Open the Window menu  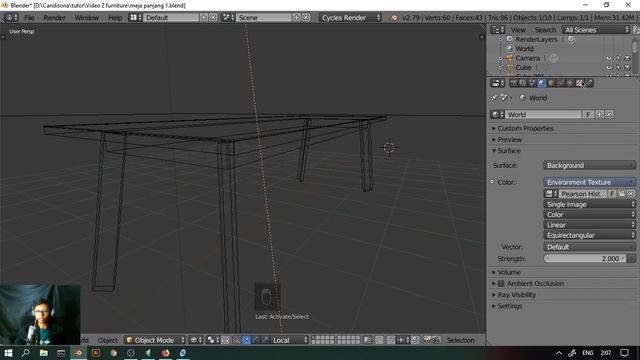[x=87, y=18]
